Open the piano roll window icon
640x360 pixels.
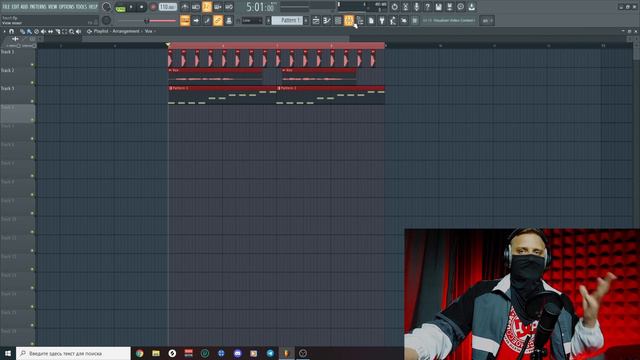tap(327, 20)
